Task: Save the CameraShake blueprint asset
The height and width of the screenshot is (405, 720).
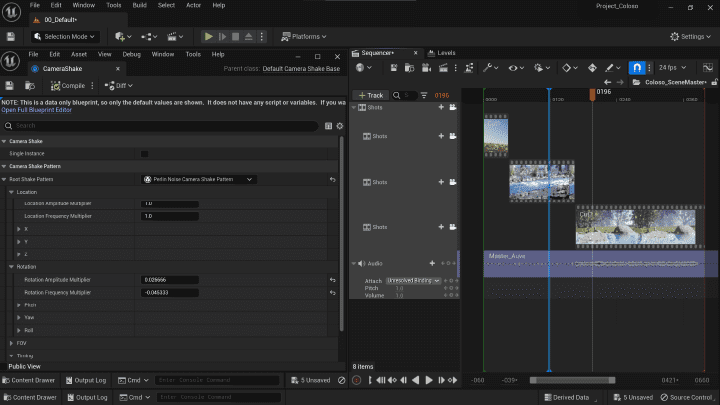Action: click(9, 85)
